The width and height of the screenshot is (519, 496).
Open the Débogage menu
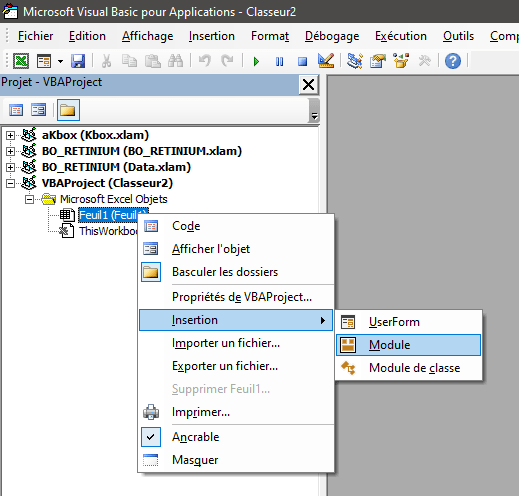[332, 36]
